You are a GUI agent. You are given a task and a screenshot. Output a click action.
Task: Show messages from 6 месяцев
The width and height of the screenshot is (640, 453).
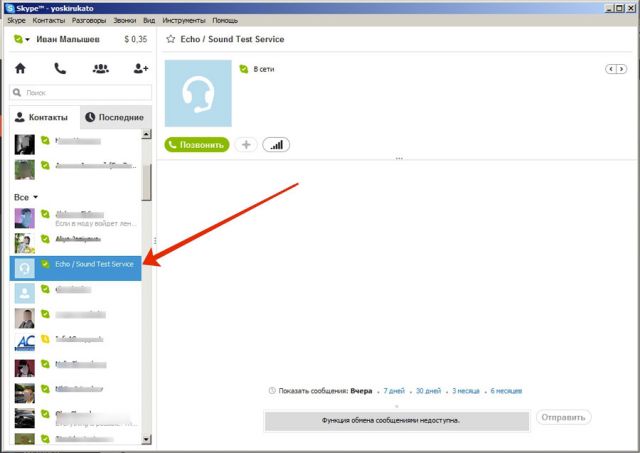click(x=506, y=391)
